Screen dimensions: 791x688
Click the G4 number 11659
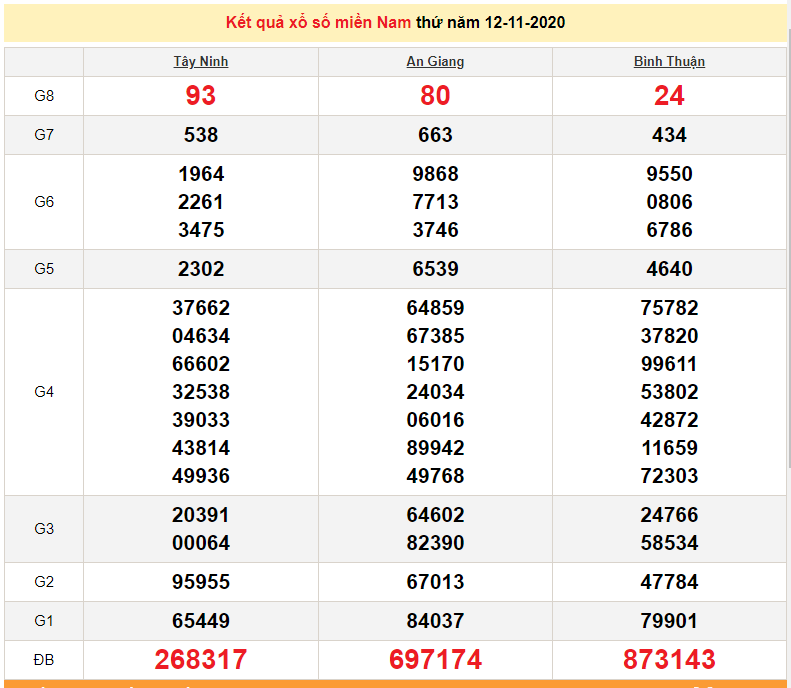tap(669, 448)
